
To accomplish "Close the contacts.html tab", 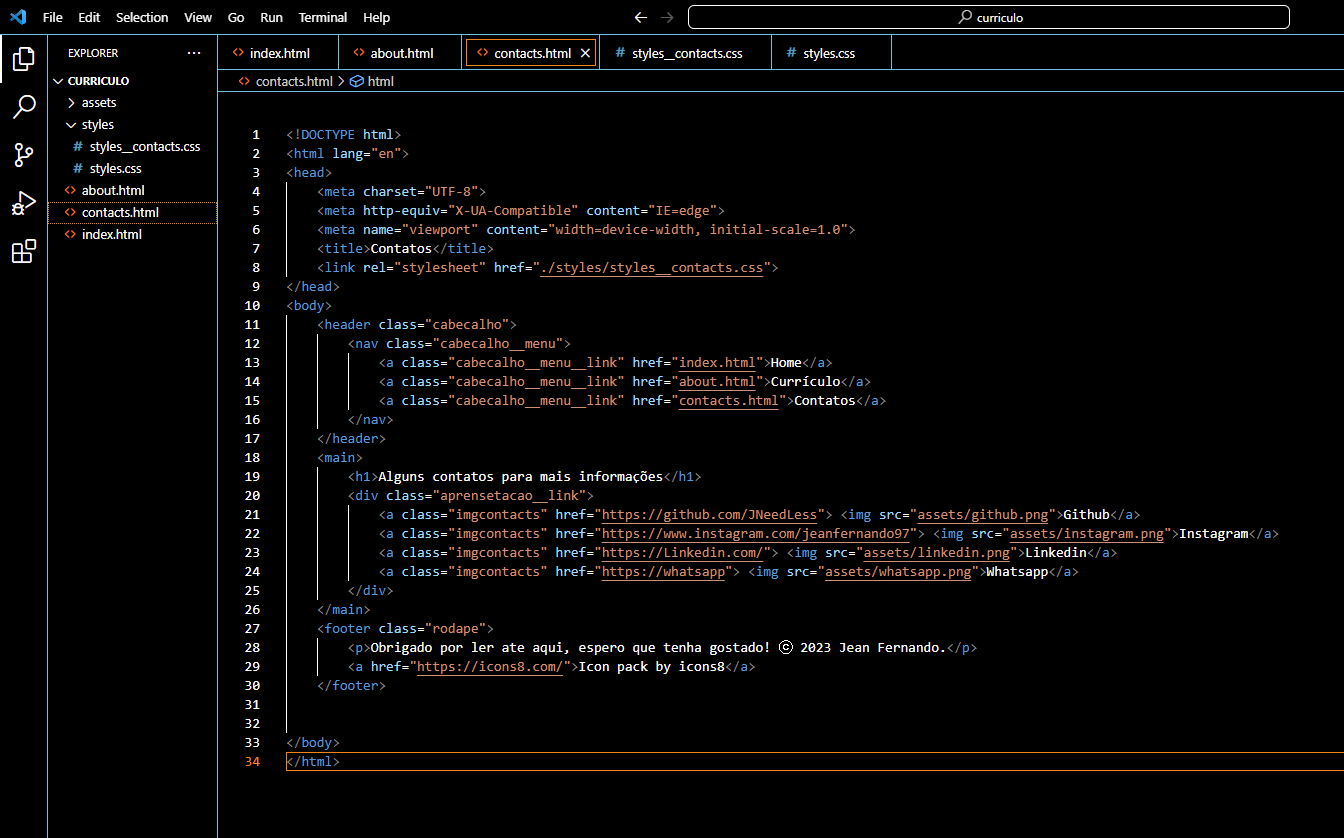I will (x=586, y=53).
